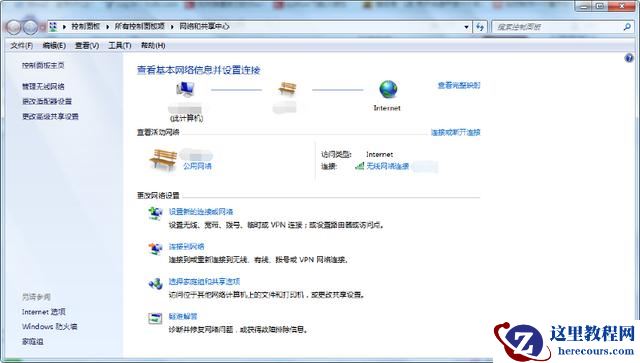Click the 疑难解答 link
This screenshot has height=363, width=640.
(x=183, y=316)
